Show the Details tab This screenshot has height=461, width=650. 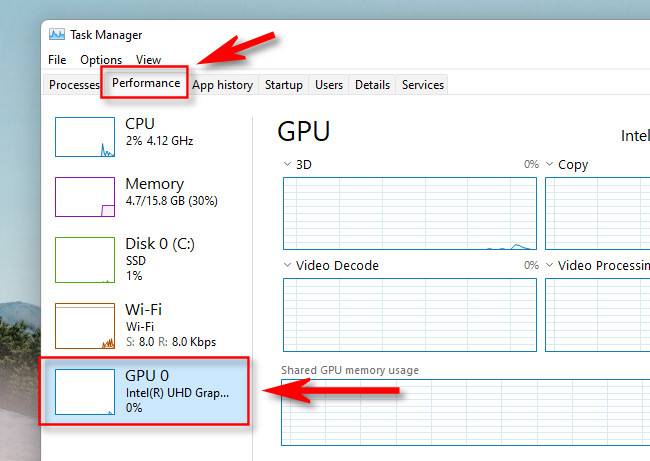coord(372,85)
